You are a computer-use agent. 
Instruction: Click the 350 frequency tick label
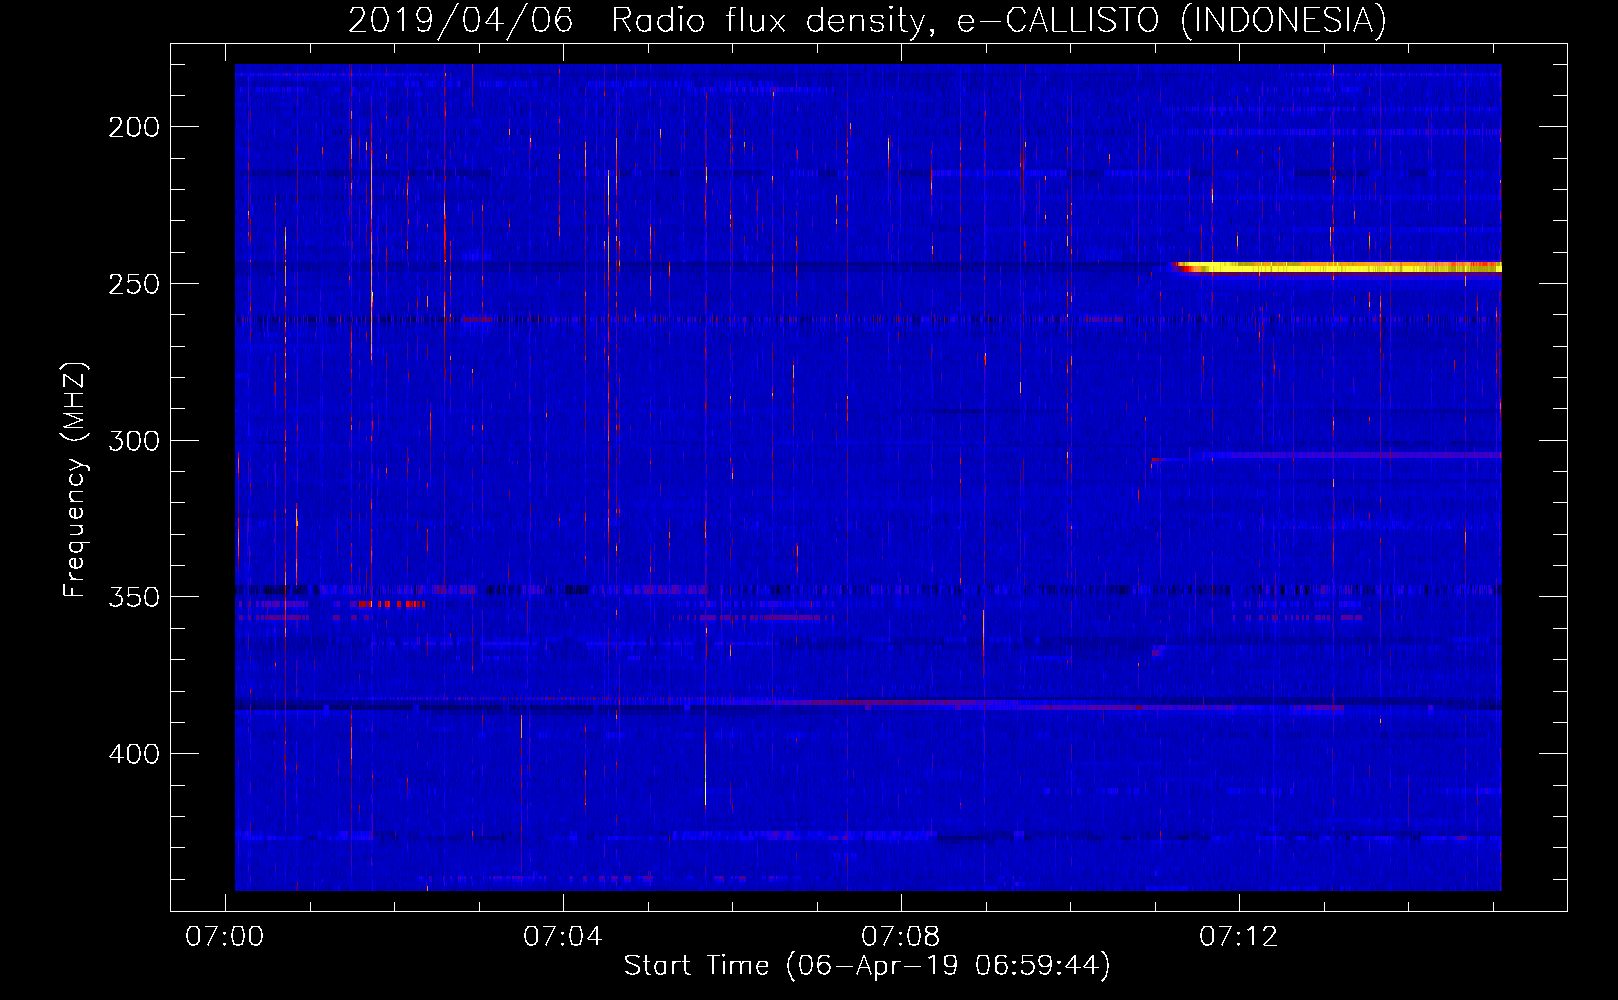pos(134,597)
